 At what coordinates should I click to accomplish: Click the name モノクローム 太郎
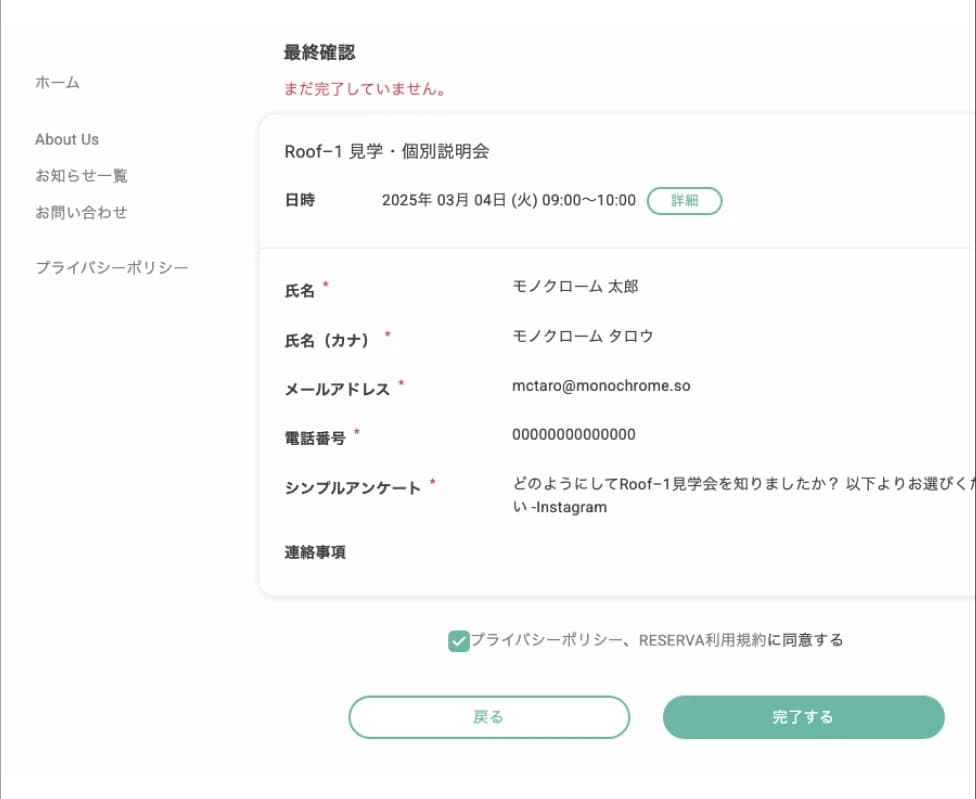coord(575,287)
